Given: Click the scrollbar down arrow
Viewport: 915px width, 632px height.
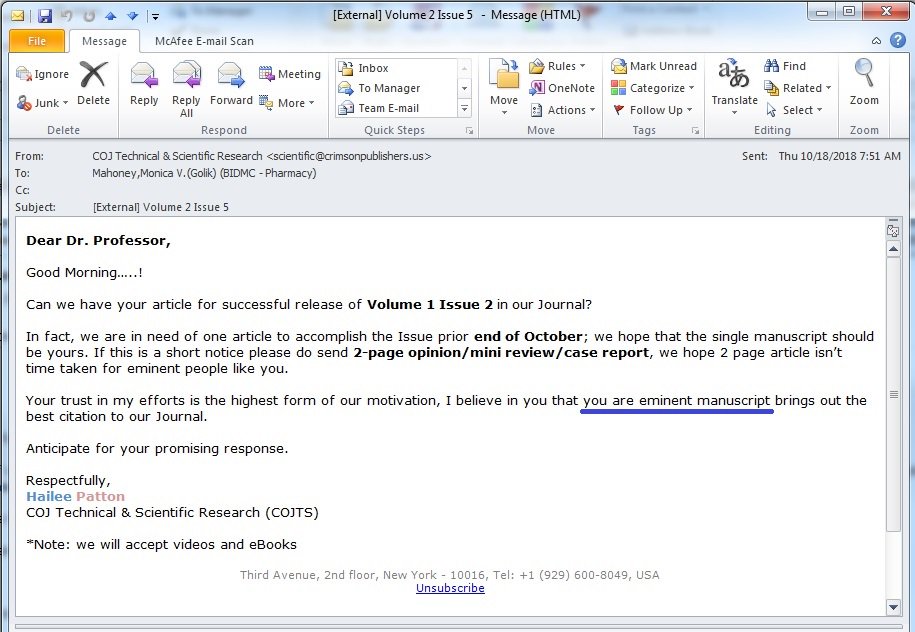Looking at the screenshot, I should pyautogui.click(x=893, y=607).
